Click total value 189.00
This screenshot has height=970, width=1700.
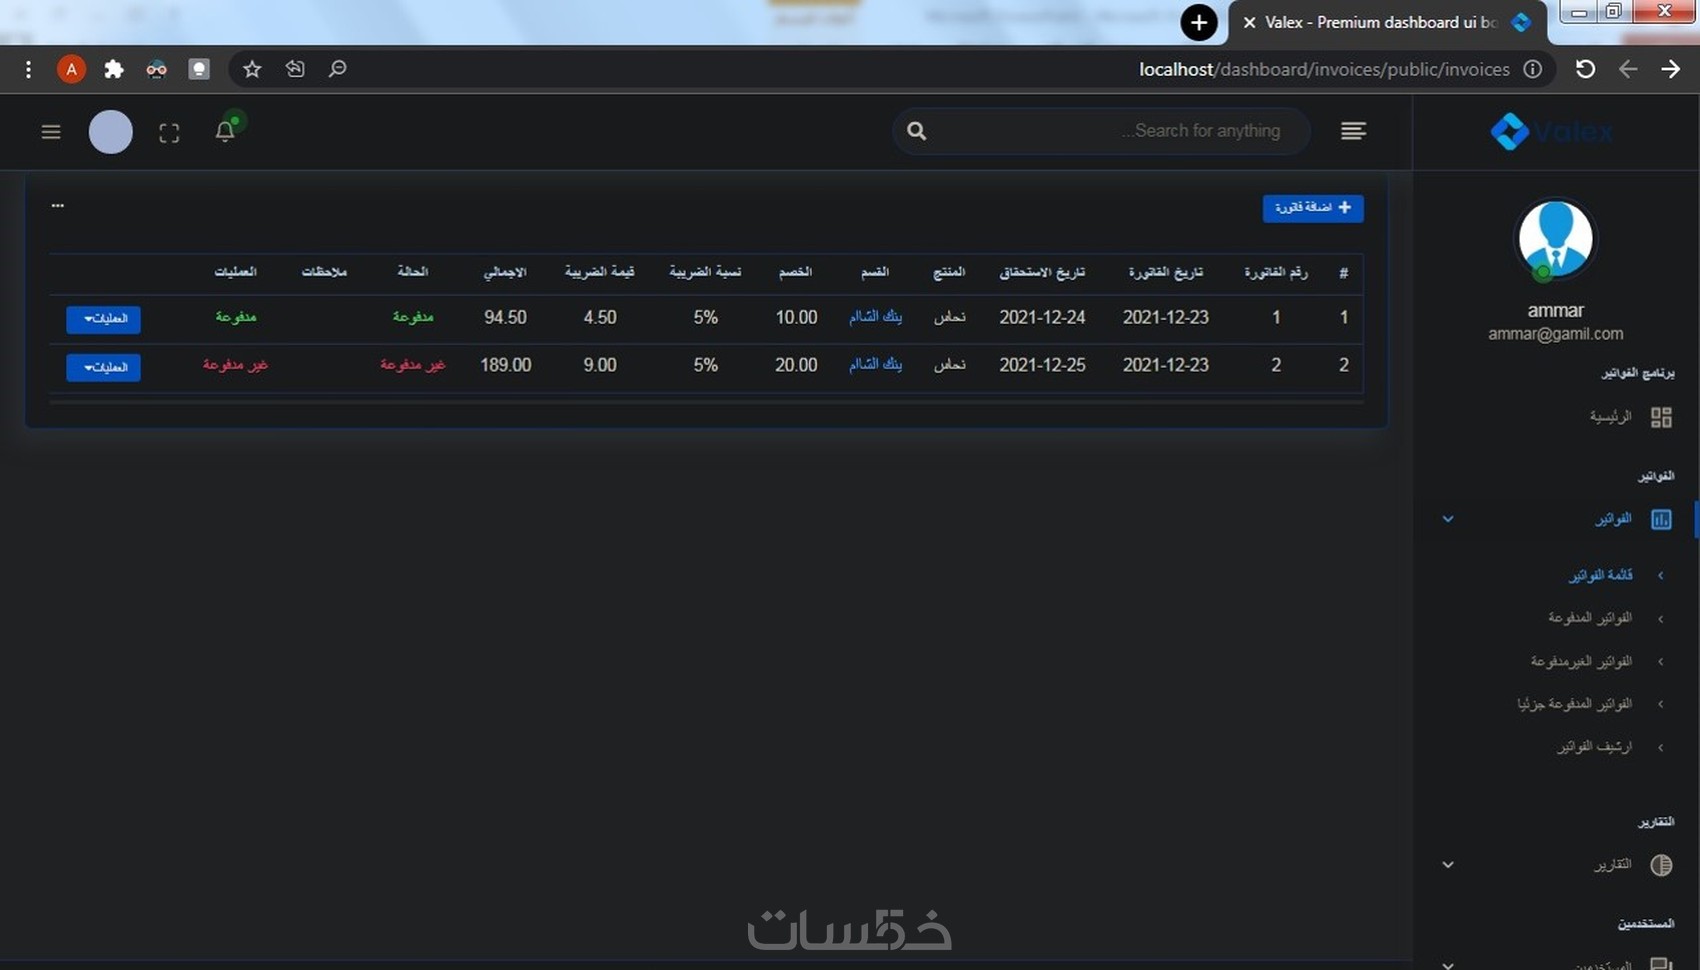[x=505, y=365]
